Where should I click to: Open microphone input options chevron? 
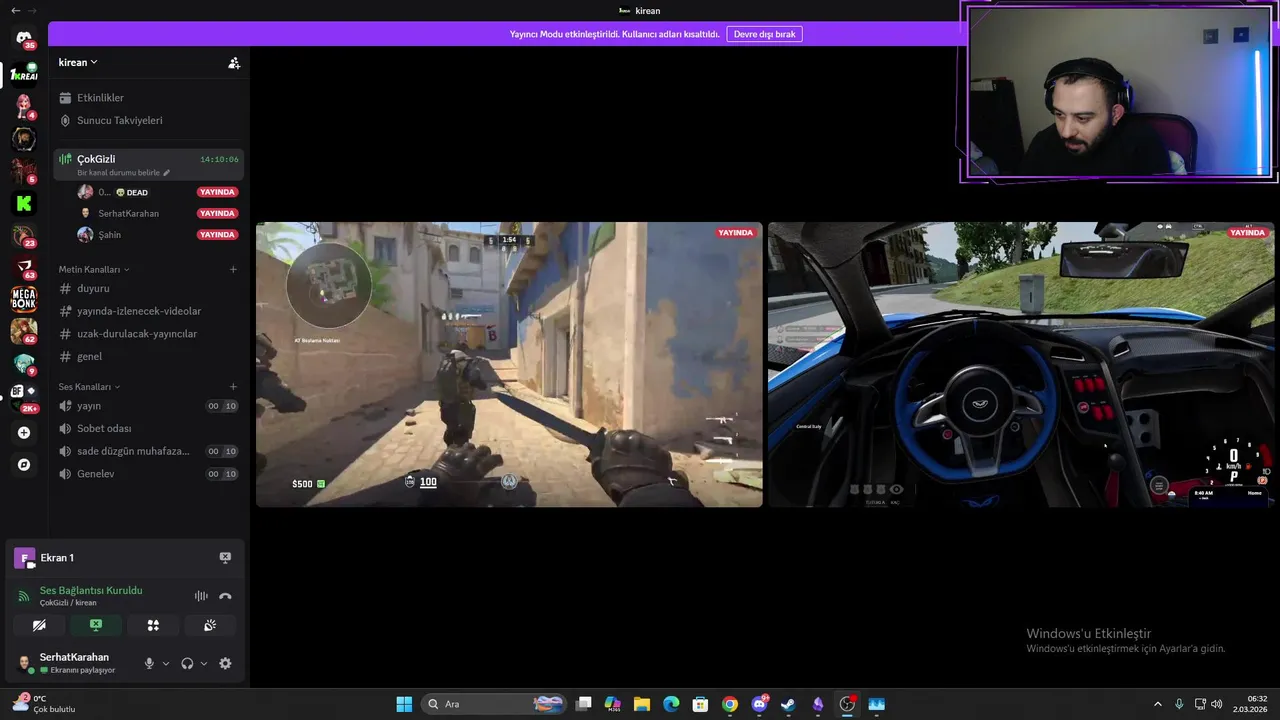coord(166,663)
